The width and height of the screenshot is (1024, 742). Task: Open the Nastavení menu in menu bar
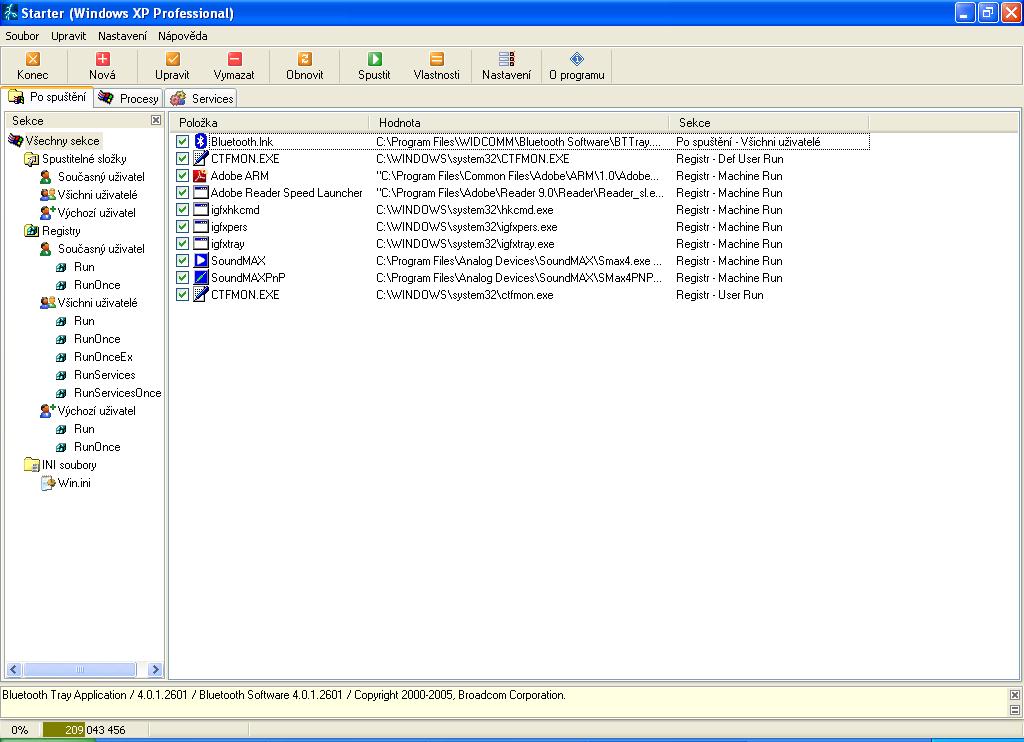click(x=122, y=36)
